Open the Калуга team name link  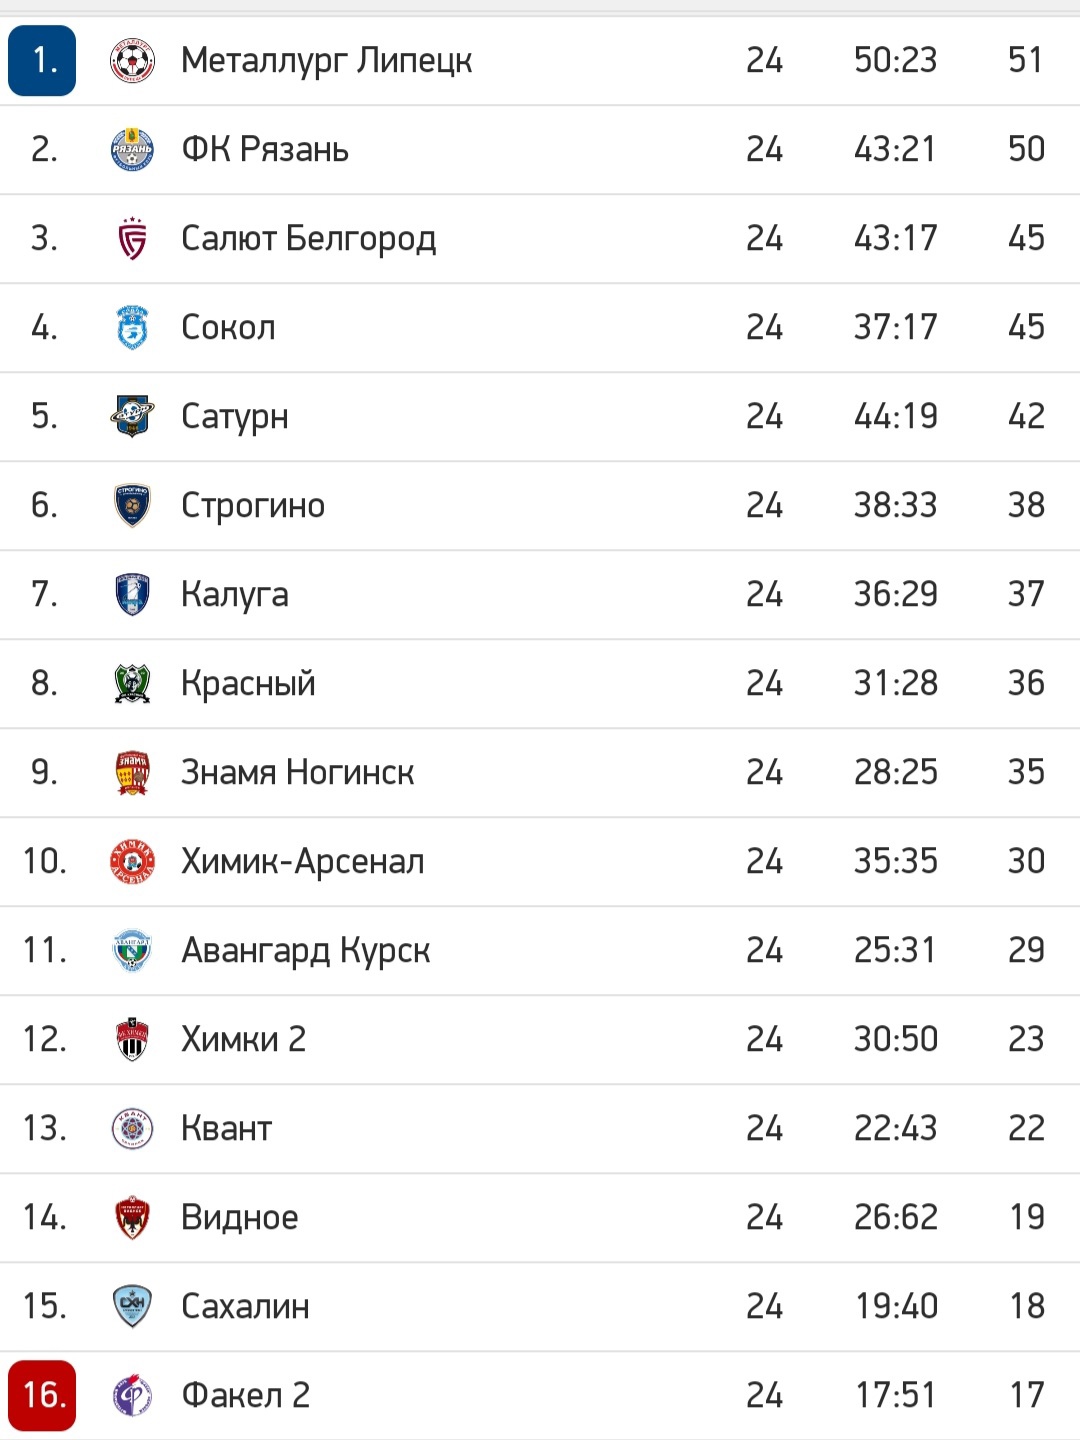coord(235,595)
